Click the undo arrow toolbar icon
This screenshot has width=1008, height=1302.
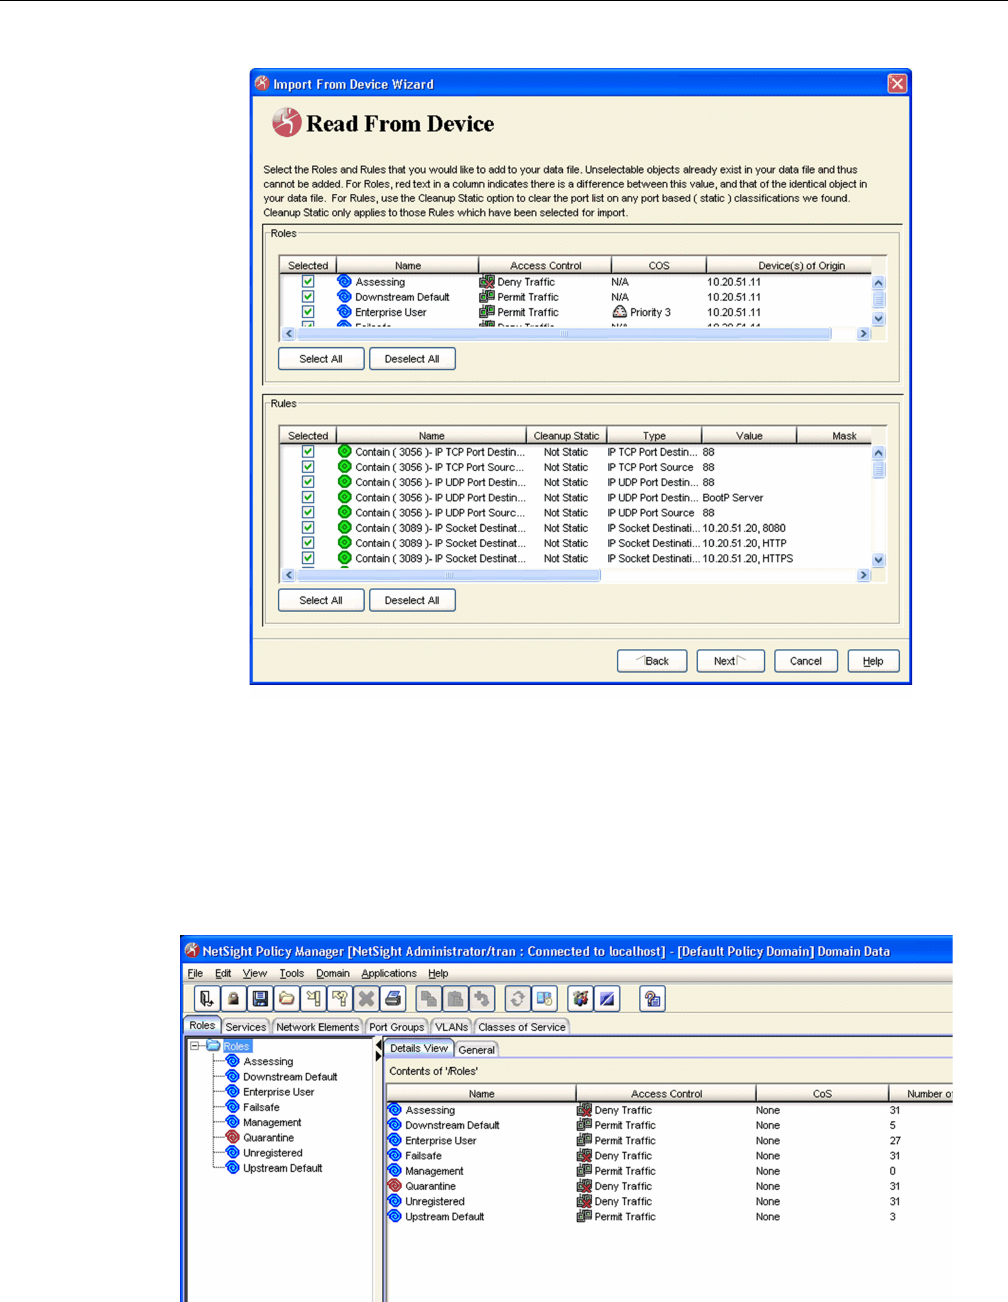483,999
